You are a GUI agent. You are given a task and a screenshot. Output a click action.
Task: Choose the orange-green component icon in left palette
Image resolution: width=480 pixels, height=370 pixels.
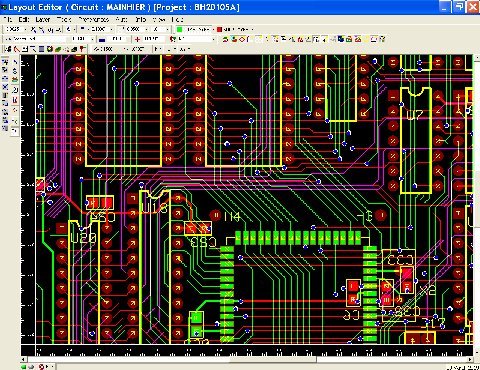pyautogui.click(x=15, y=80)
